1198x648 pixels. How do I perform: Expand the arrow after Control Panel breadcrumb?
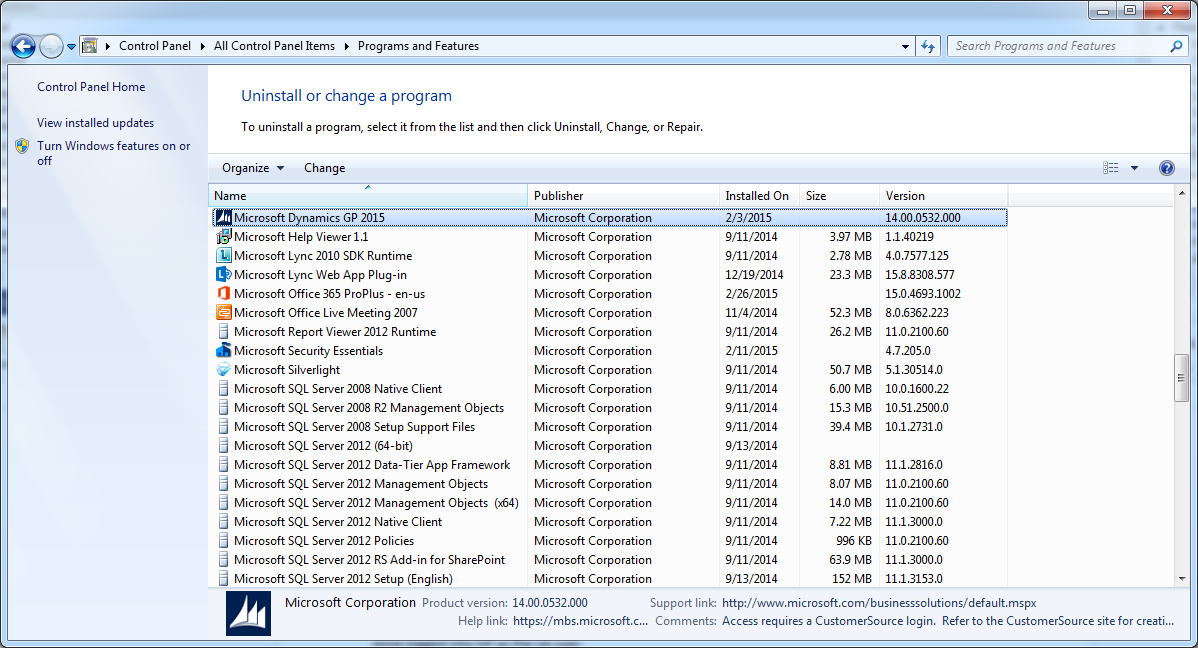[x=202, y=46]
